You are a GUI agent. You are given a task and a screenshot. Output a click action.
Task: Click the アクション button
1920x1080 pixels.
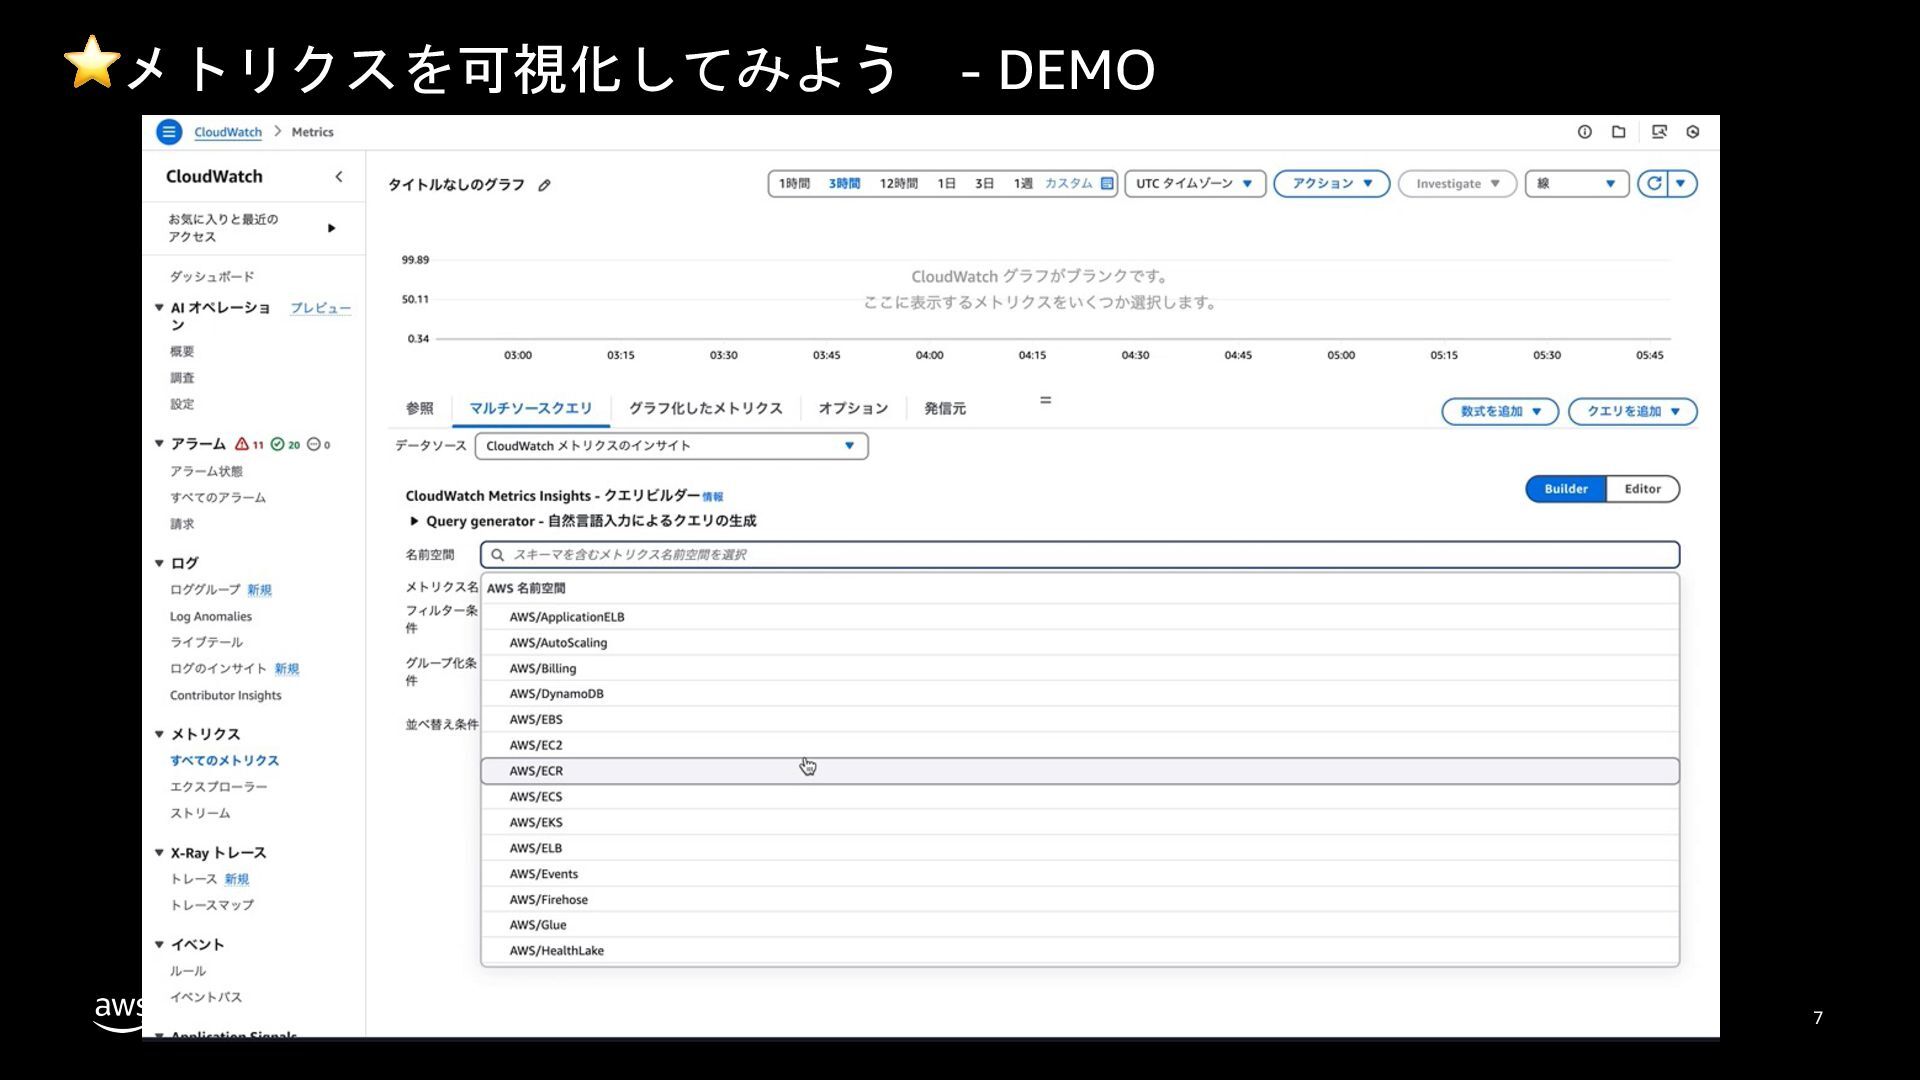[1331, 184]
